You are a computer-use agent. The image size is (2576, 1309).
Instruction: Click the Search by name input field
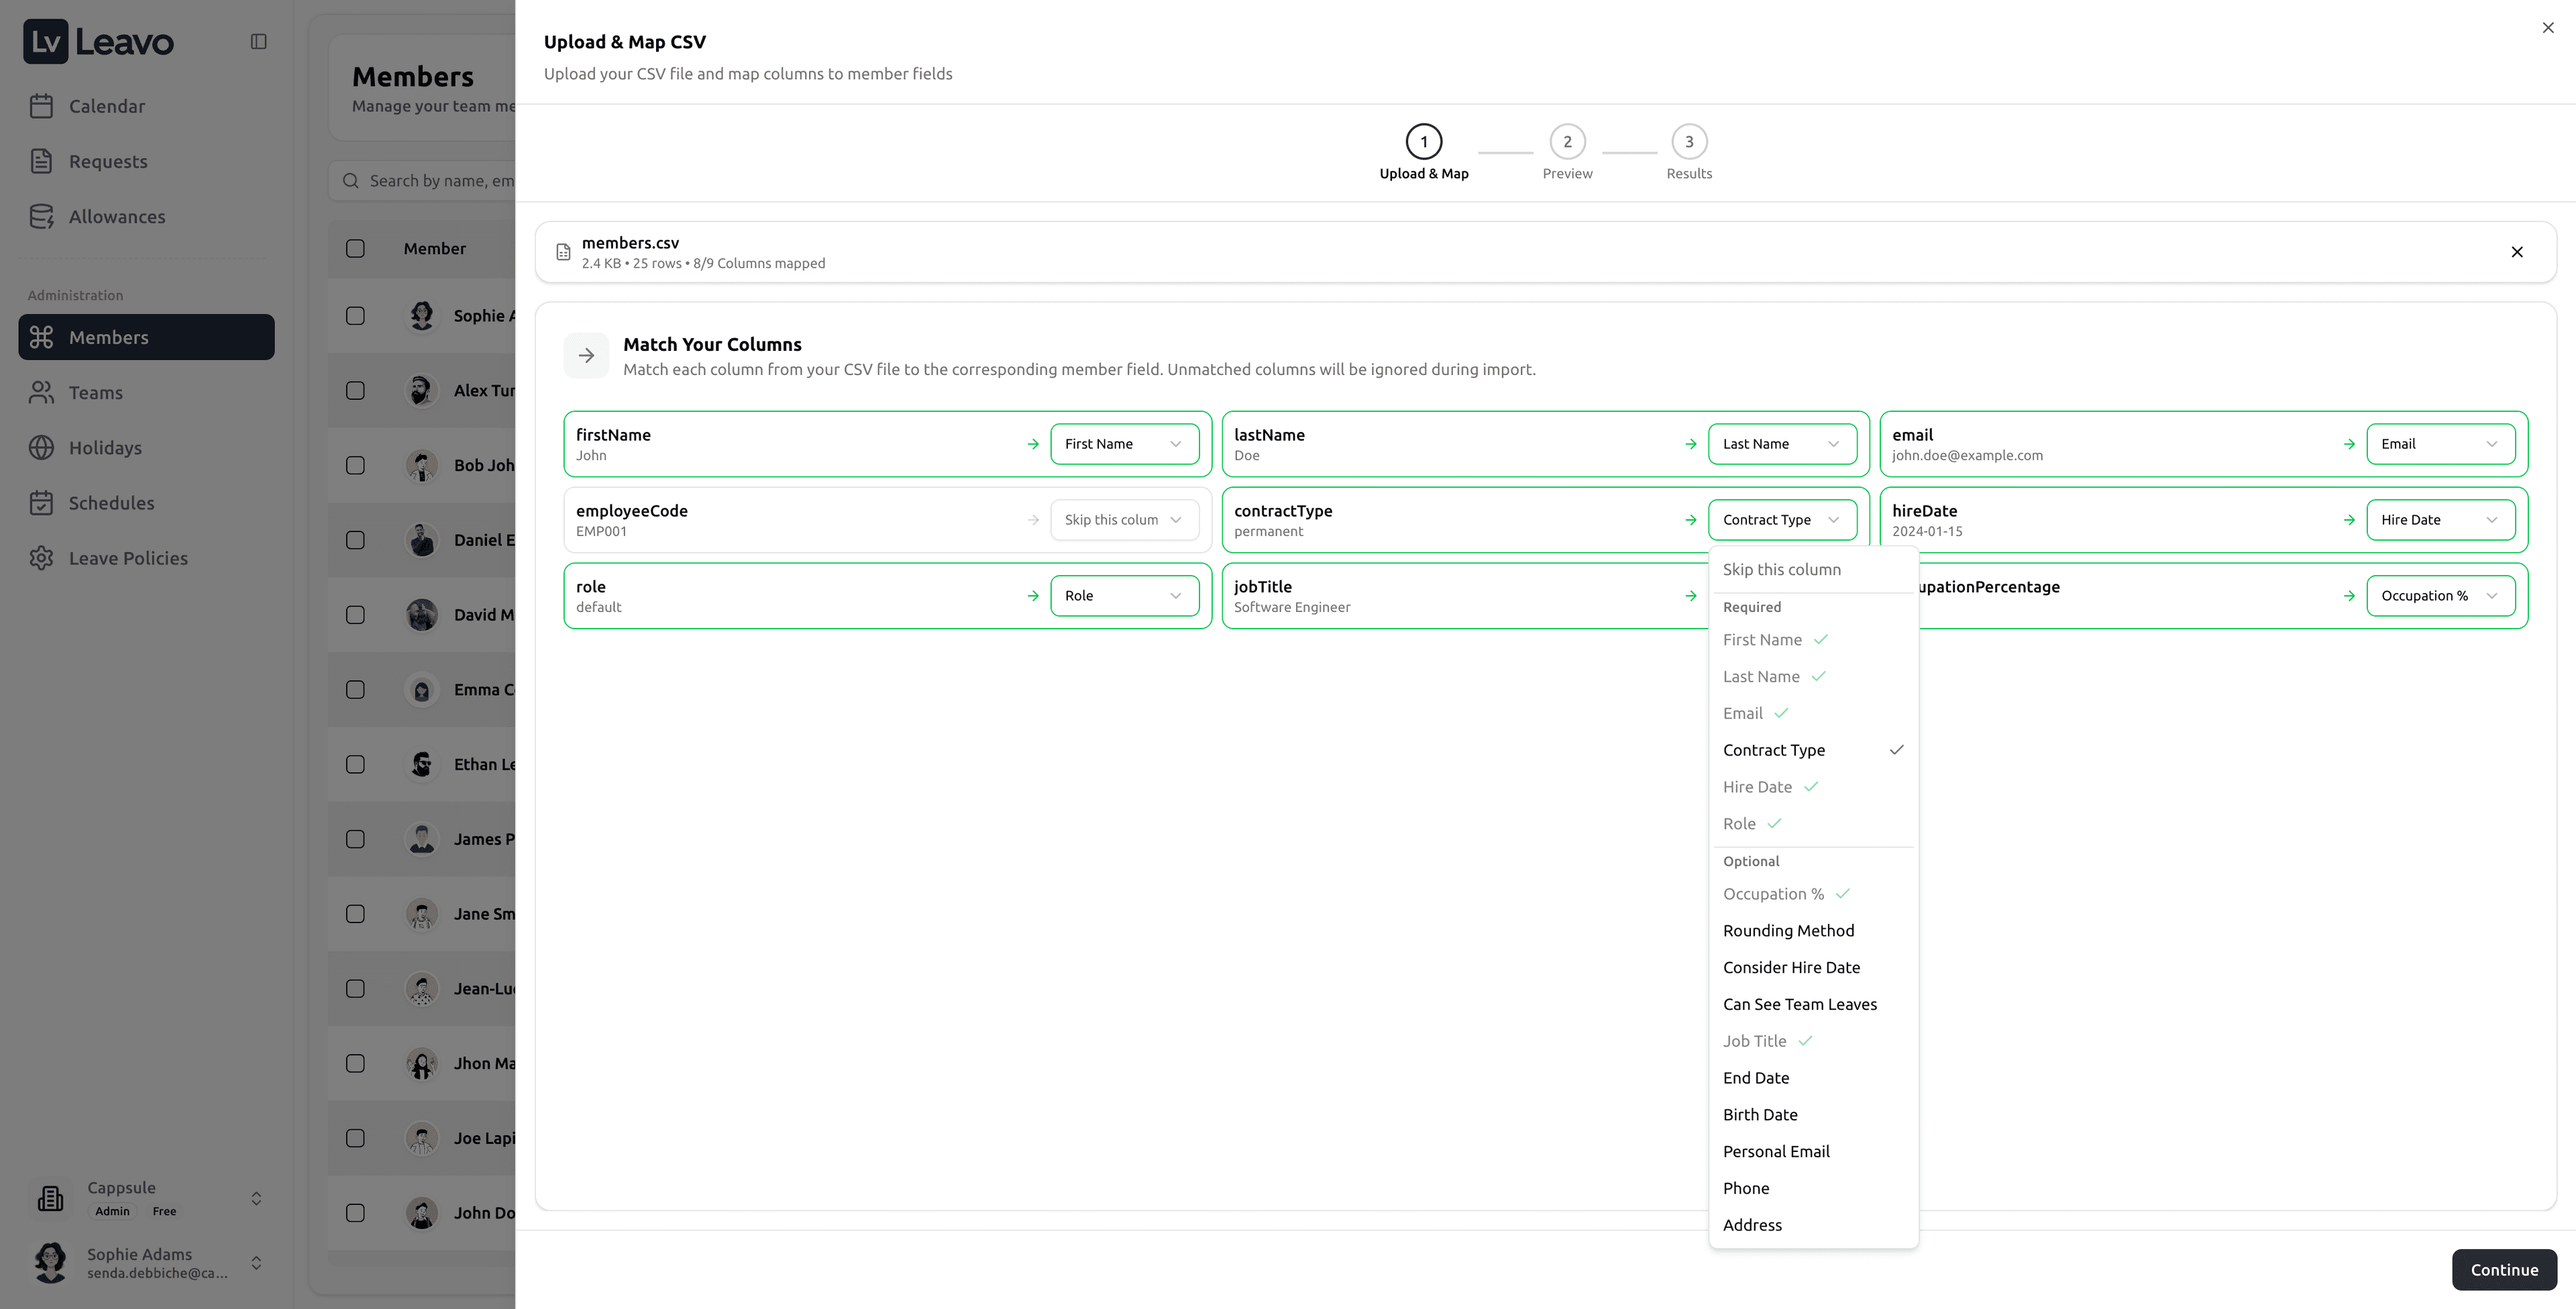440,181
